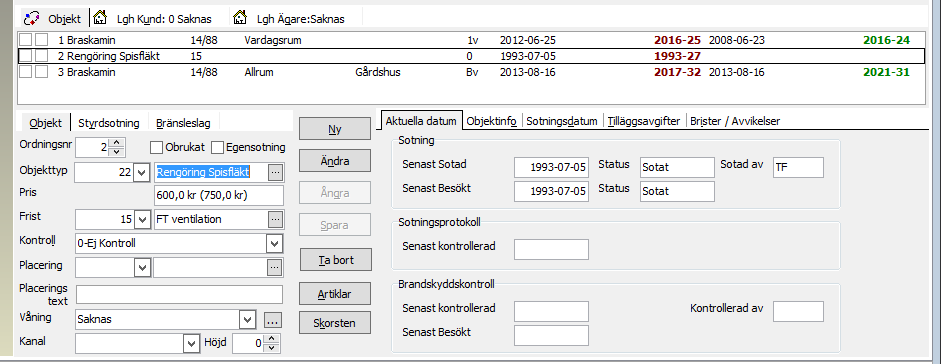941x364 pixels.
Task: Click the Placerings text input field
Action: pyautogui.click(x=179, y=294)
